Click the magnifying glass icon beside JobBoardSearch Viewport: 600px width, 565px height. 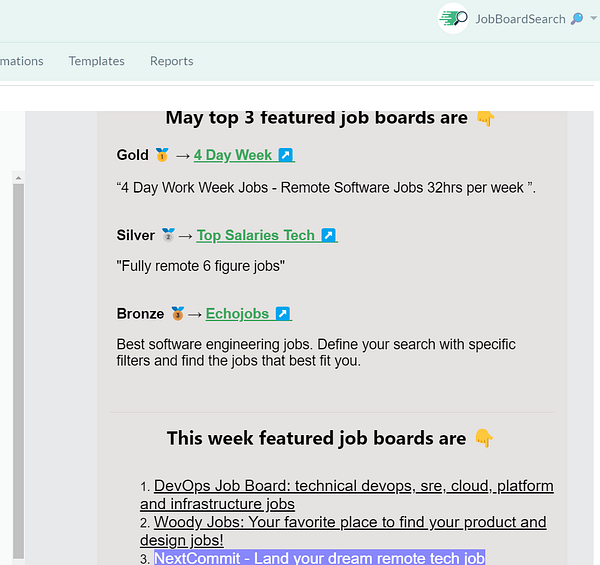(576, 19)
